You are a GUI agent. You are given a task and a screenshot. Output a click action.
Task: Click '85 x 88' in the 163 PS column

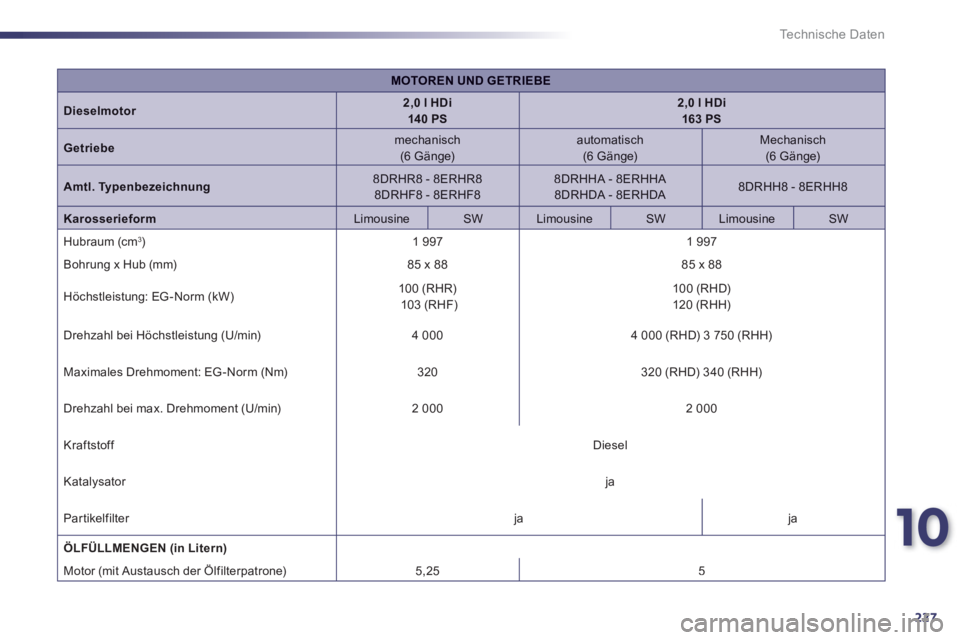pyautogui.click(x=702, y=265)
